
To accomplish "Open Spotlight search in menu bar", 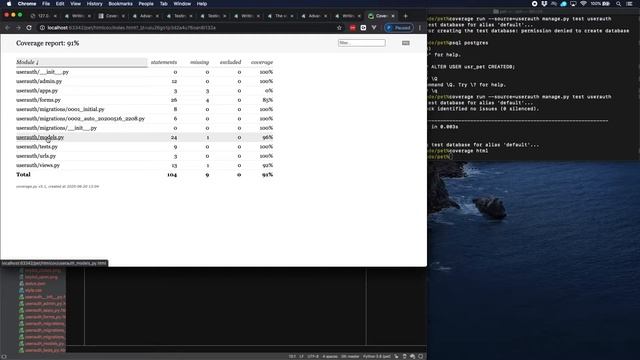I will point(618,4).
